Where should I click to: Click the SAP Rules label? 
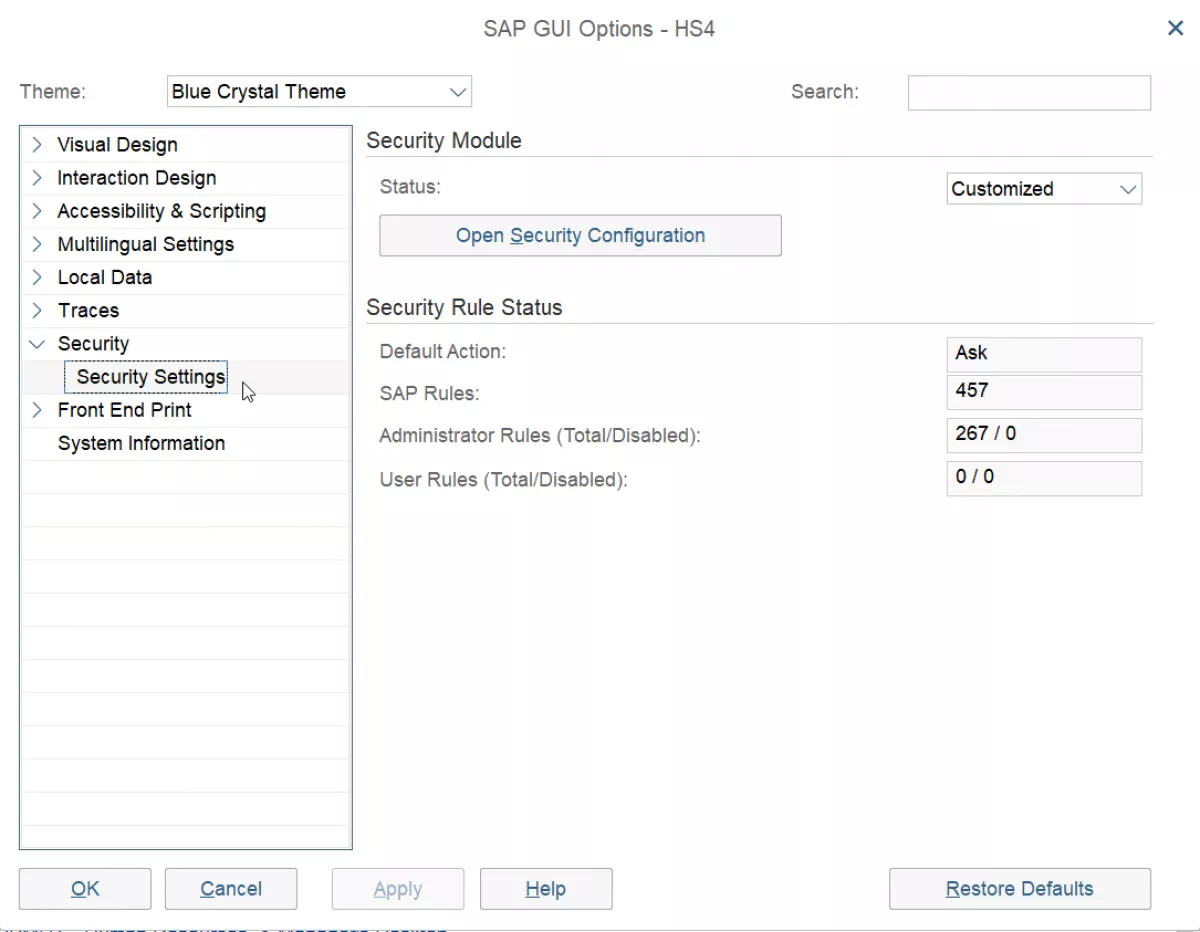point(430,394)
